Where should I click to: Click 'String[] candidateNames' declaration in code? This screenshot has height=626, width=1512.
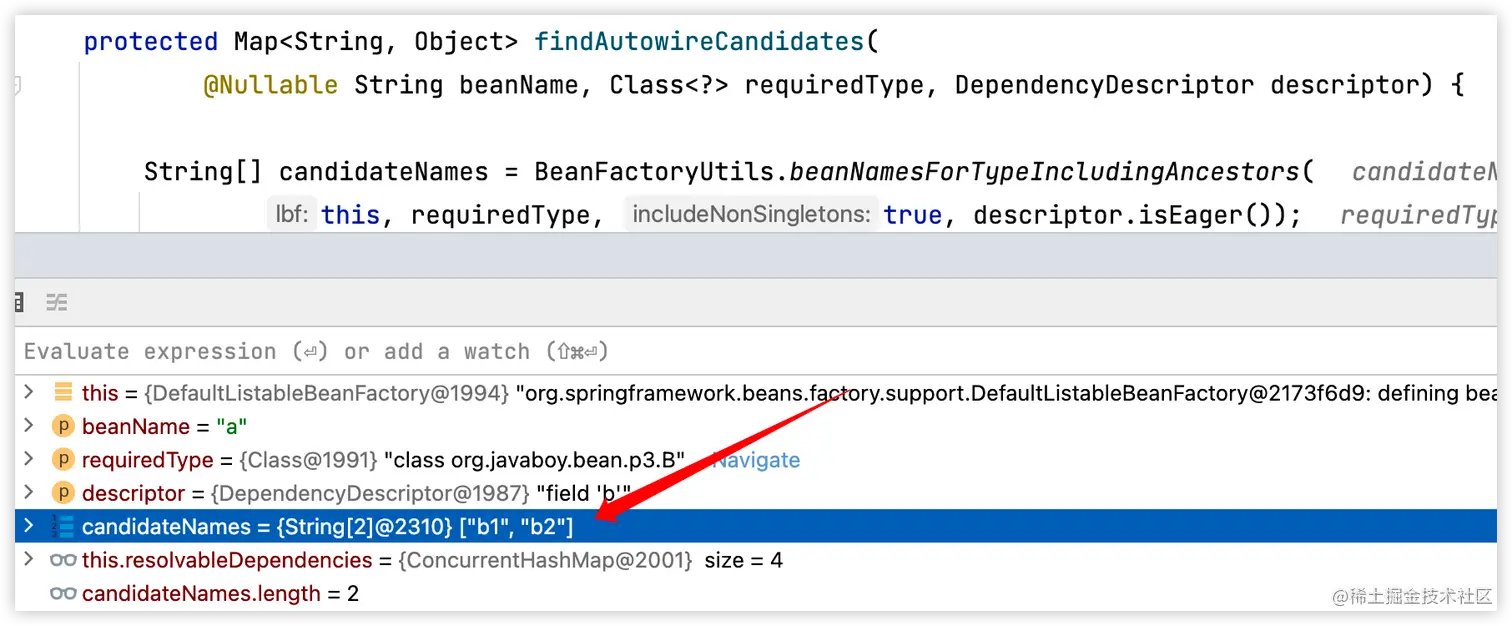coord(316,172)
